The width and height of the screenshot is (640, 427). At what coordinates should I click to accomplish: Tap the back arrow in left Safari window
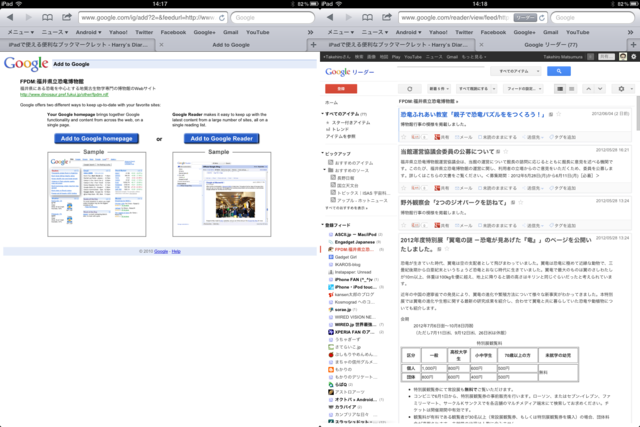coord(10,17)
